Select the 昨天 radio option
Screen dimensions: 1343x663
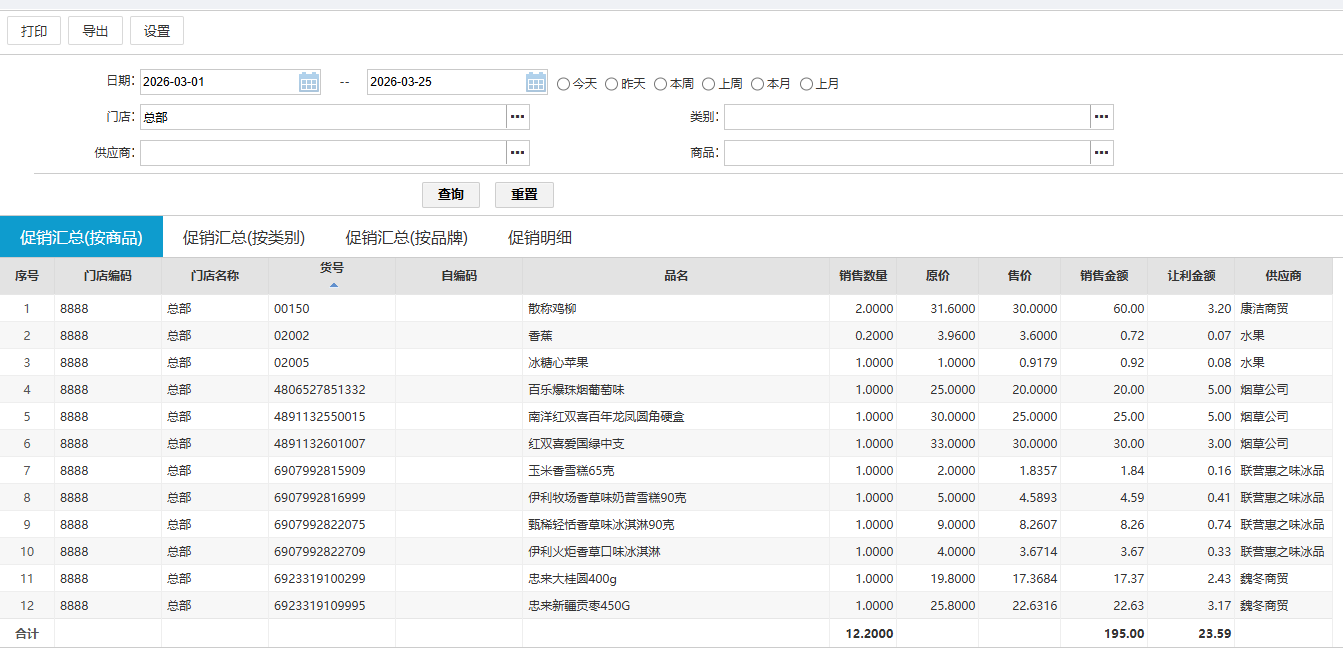612,84
